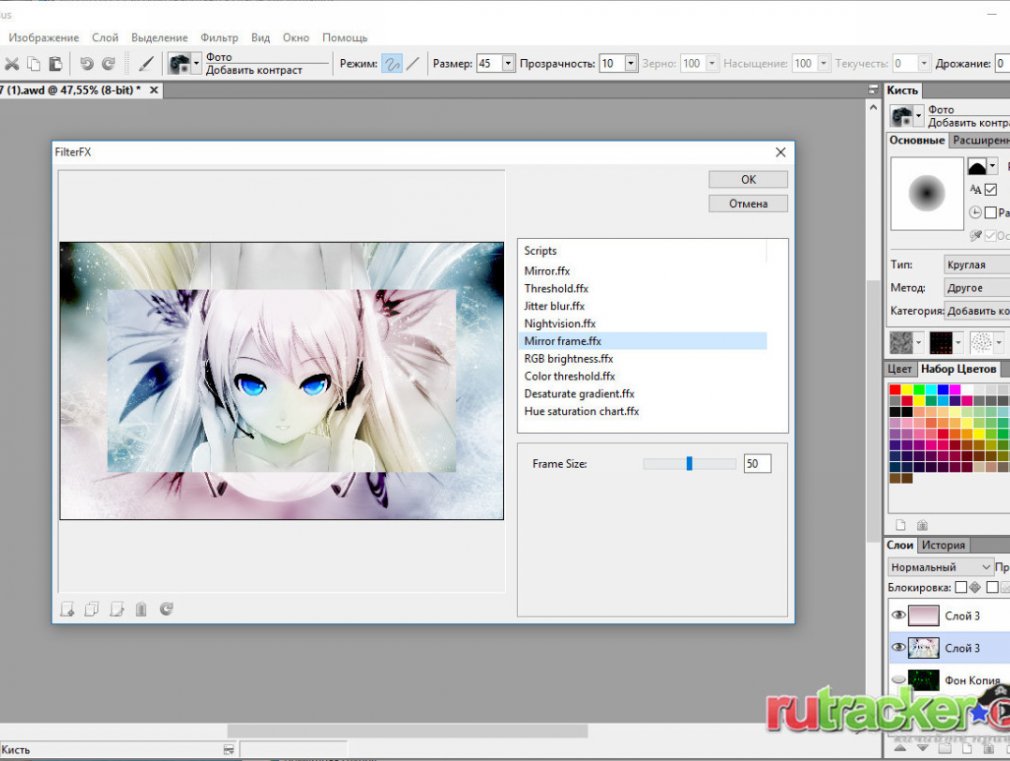The image size is (1010, 761).
Task: Show the Фон Копия layer
Action: pos(898,680)
